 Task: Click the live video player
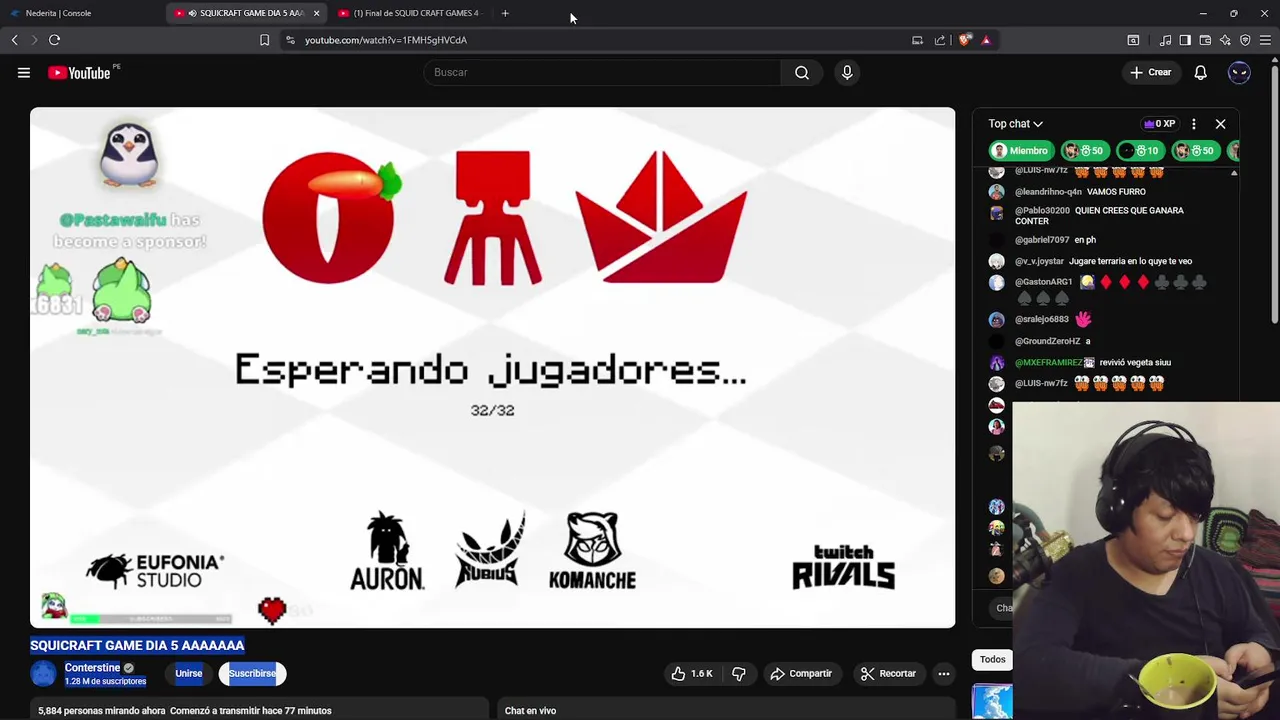492,367
